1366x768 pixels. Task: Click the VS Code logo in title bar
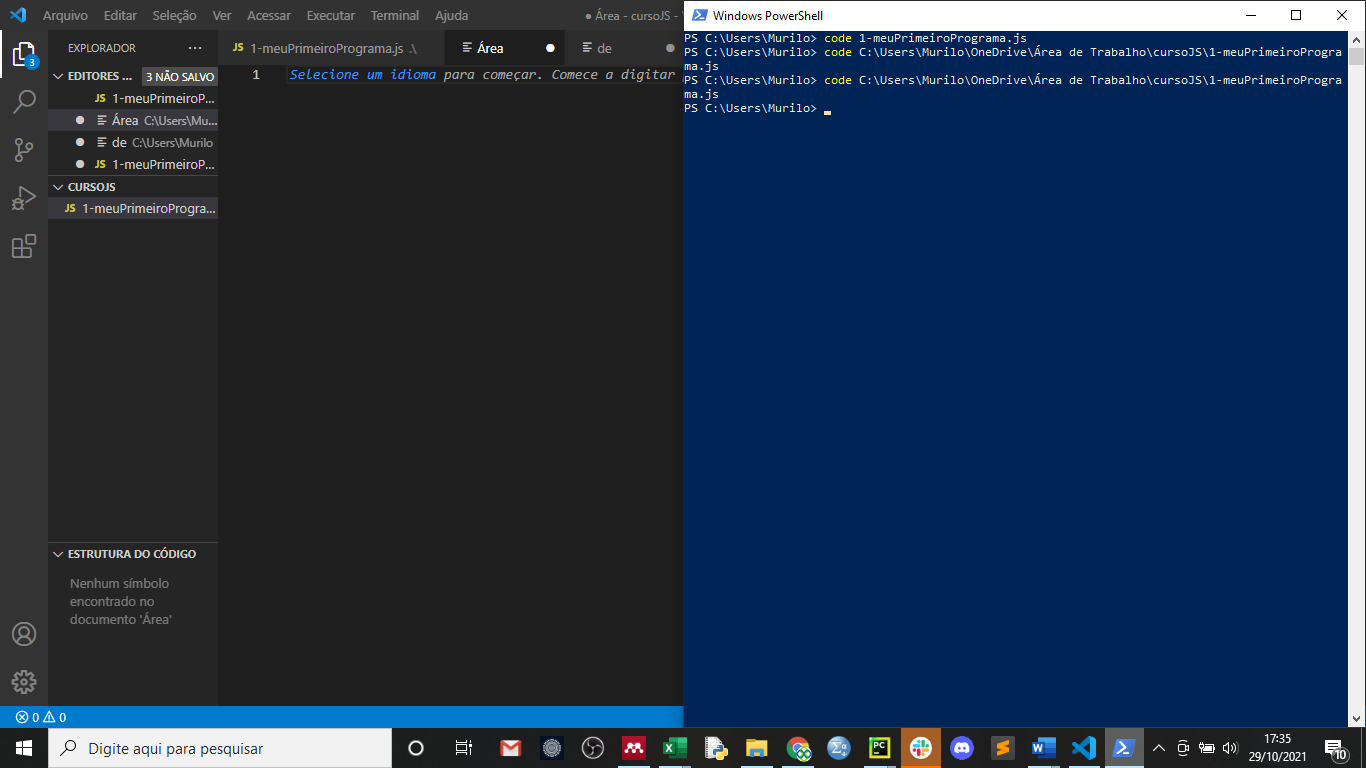(18, 15)
